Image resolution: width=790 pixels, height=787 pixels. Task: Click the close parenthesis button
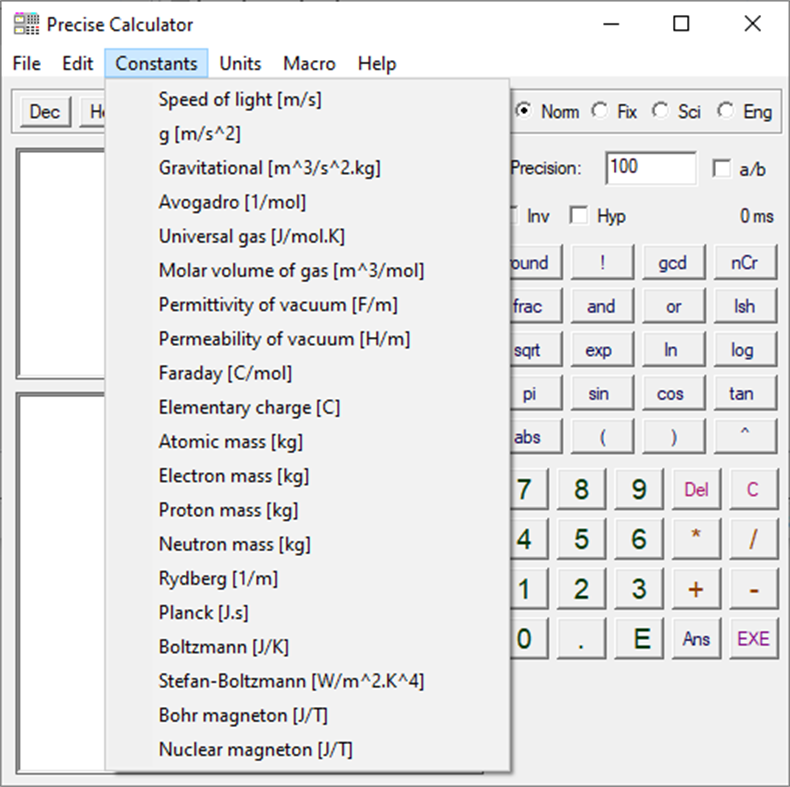674,437
